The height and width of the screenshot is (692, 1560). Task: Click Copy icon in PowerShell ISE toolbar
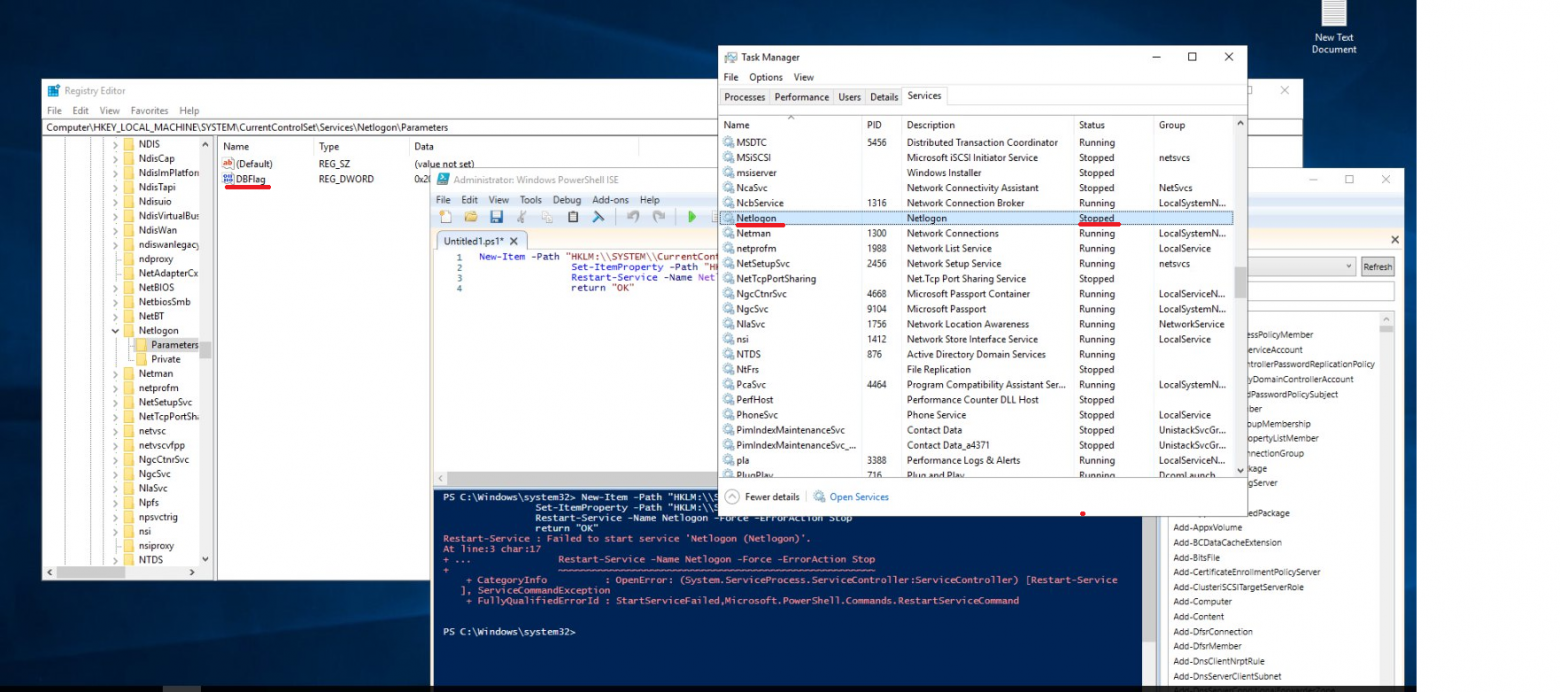point(547,216)
